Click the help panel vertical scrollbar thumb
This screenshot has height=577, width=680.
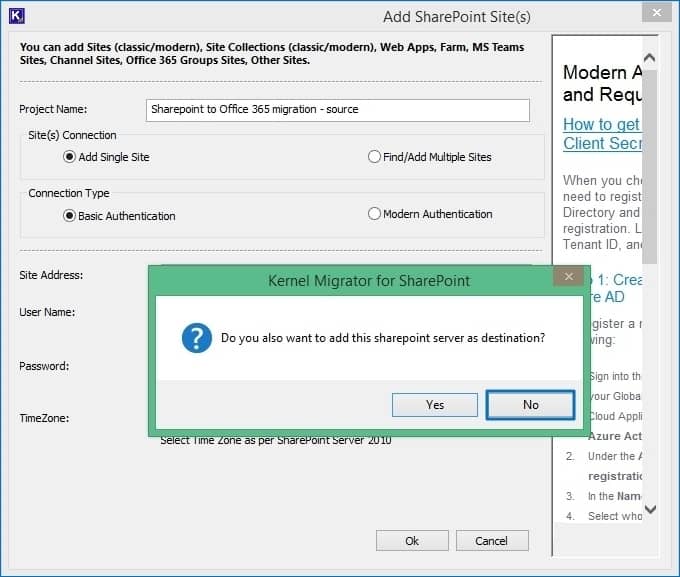(x=649, y=167)
